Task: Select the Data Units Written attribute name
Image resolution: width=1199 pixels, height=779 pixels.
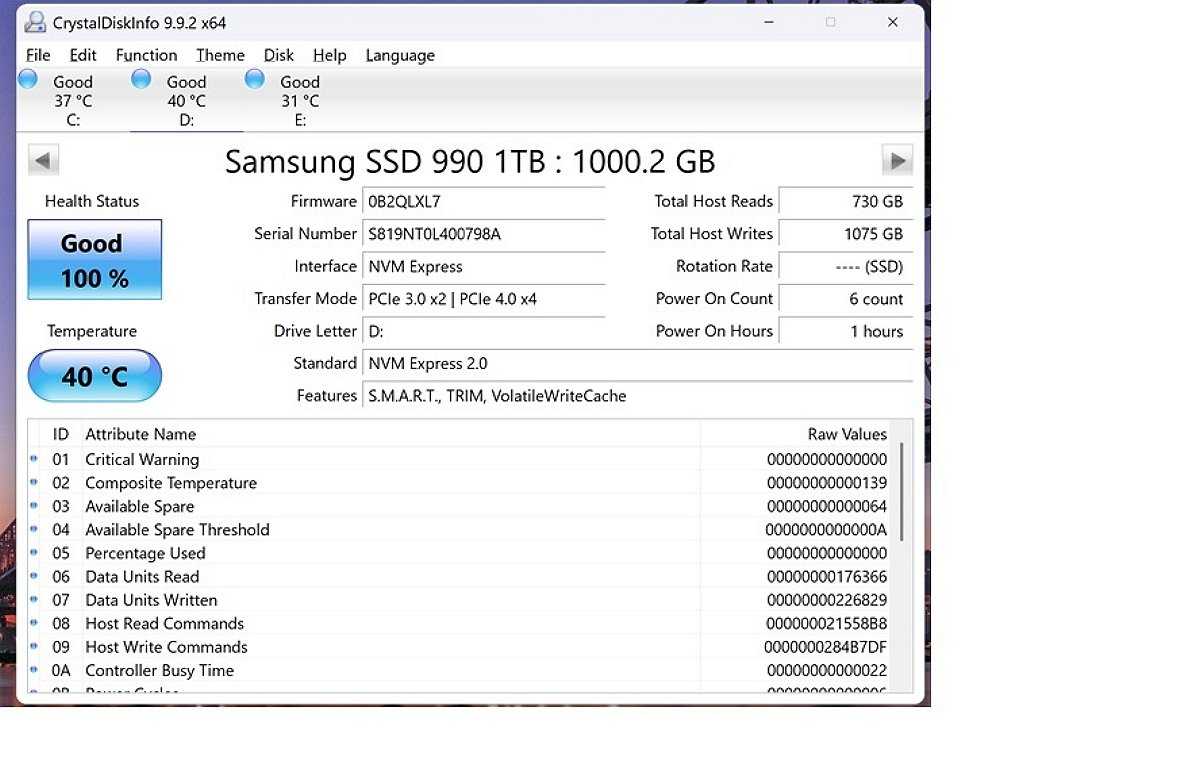Action: (151, 600)
